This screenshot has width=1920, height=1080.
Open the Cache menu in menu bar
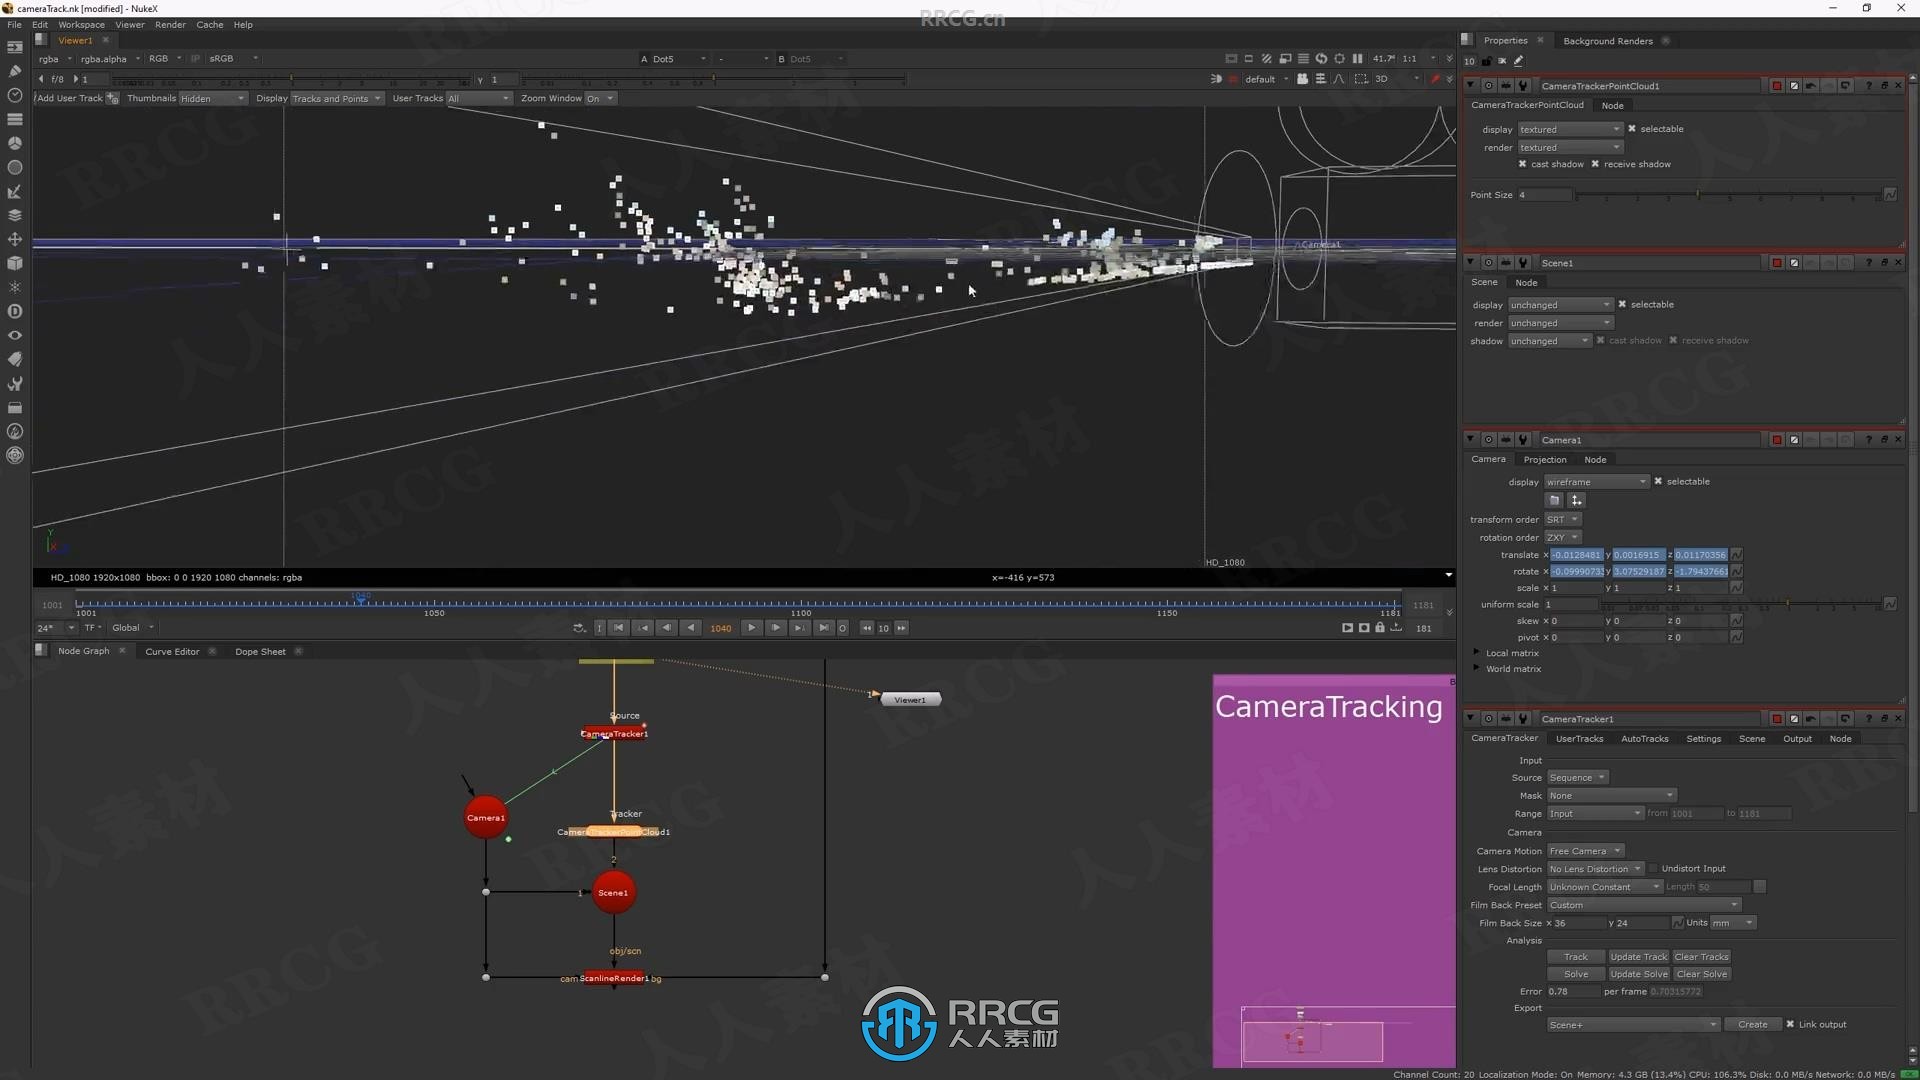click(210, 24)
